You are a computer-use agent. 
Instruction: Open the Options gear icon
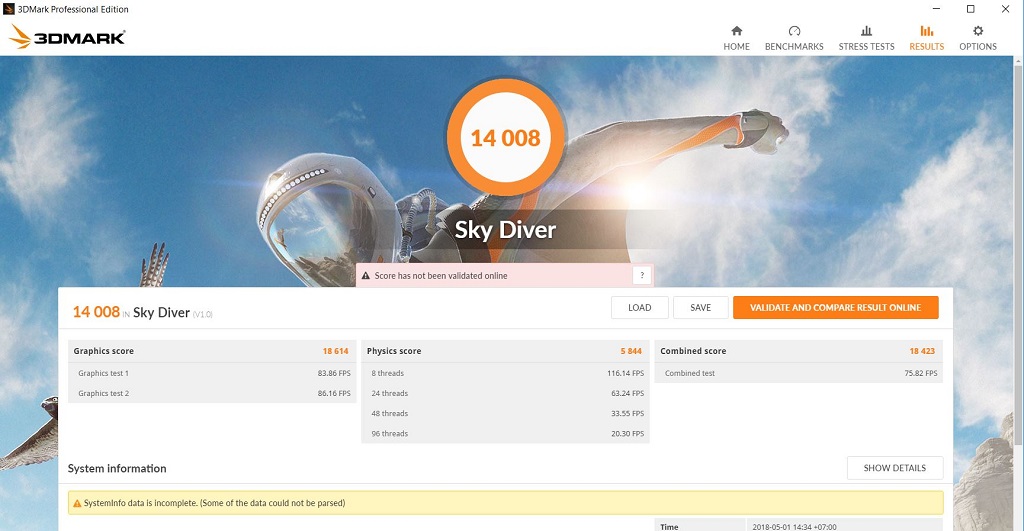[x=978, y=31]
